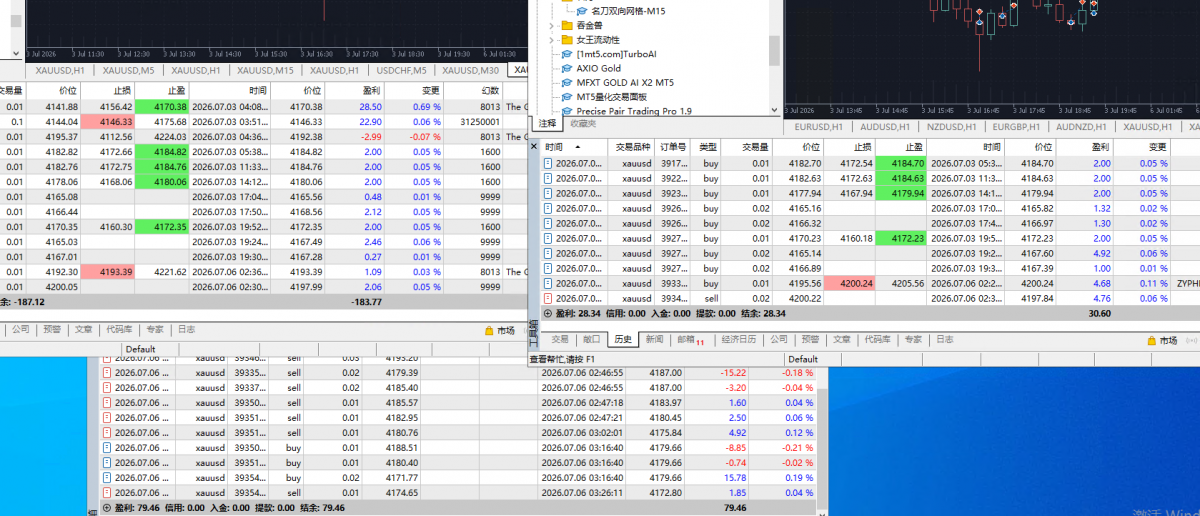Click the row icon for order 3933 in right terminal

pos(547,283)
